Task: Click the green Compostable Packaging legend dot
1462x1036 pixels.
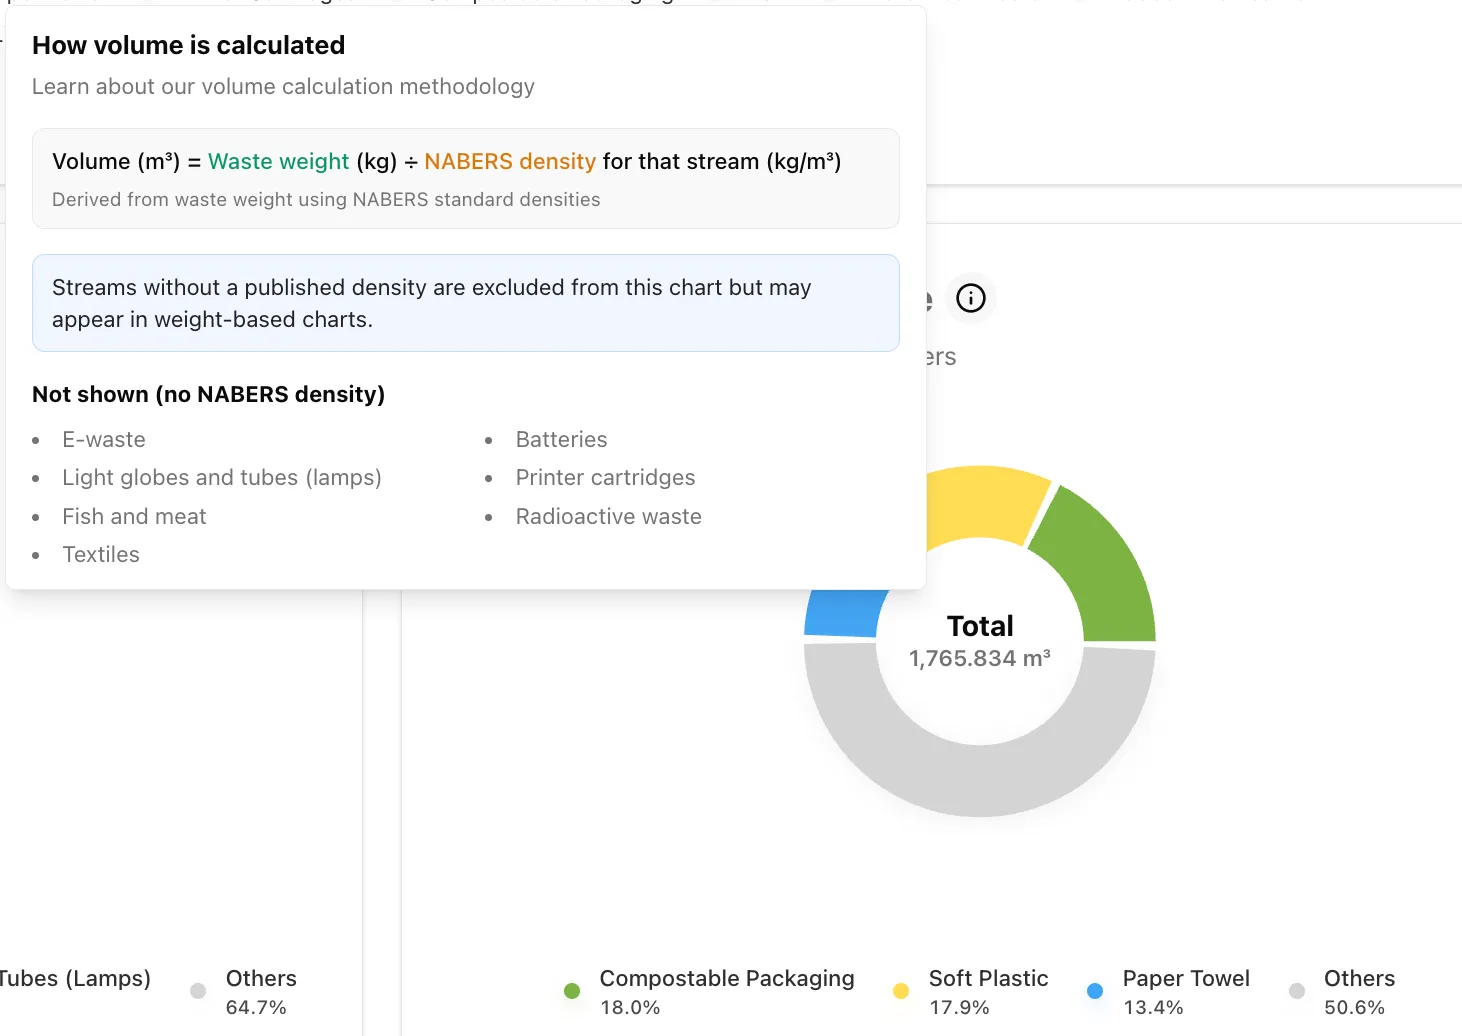Action: pos(572,991)
